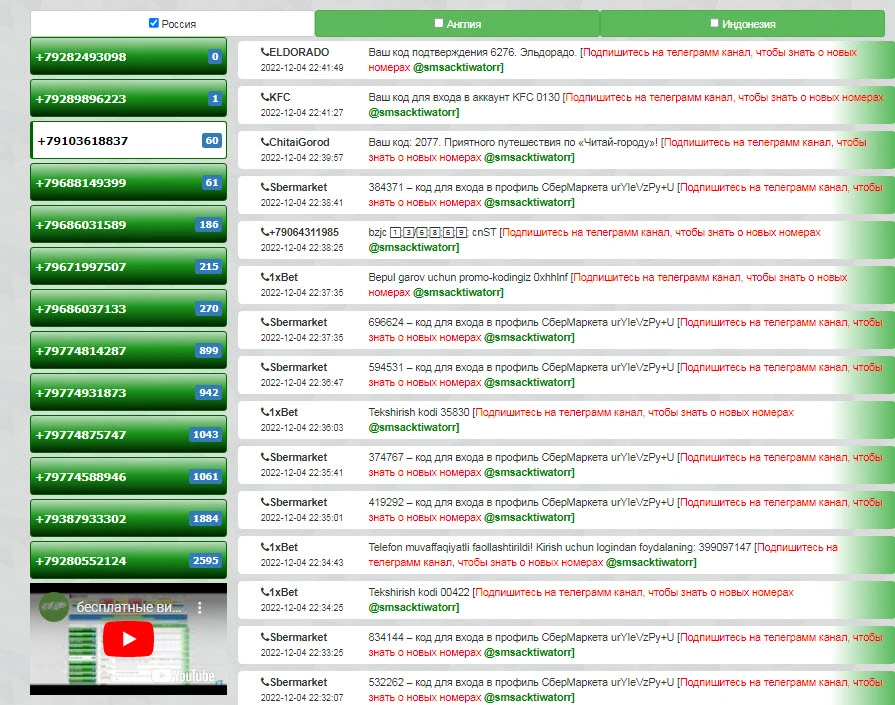
Task: Select number +79282493098
Action: tap(128, 57)
